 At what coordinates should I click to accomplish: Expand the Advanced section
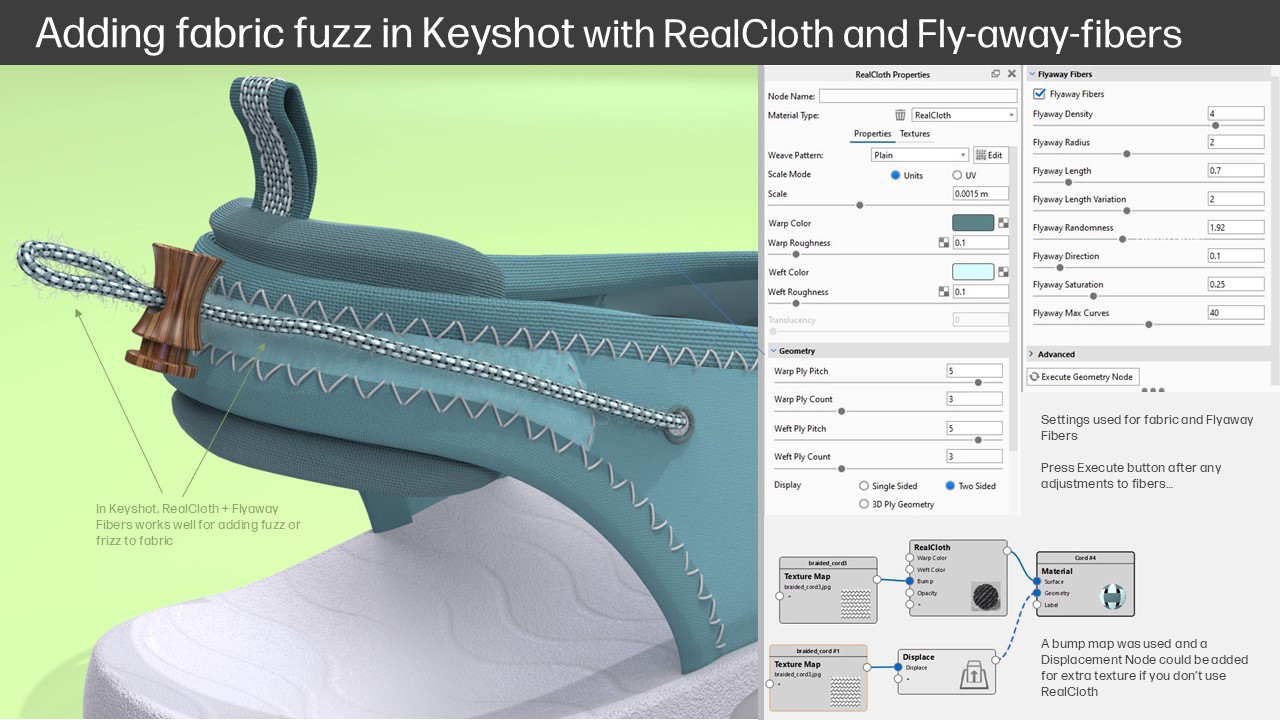coord(1030,353)
